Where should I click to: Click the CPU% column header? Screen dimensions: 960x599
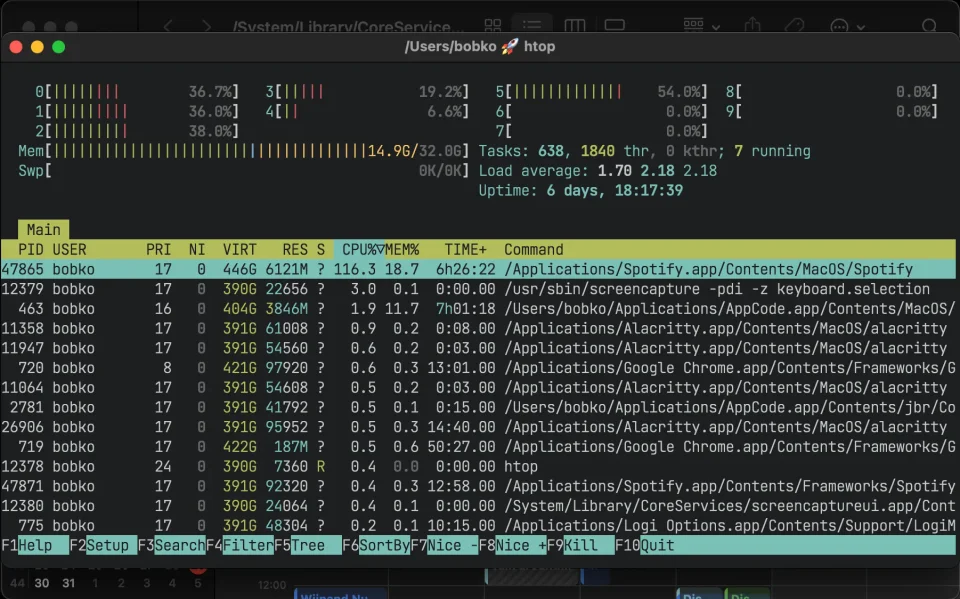[359, 249]
